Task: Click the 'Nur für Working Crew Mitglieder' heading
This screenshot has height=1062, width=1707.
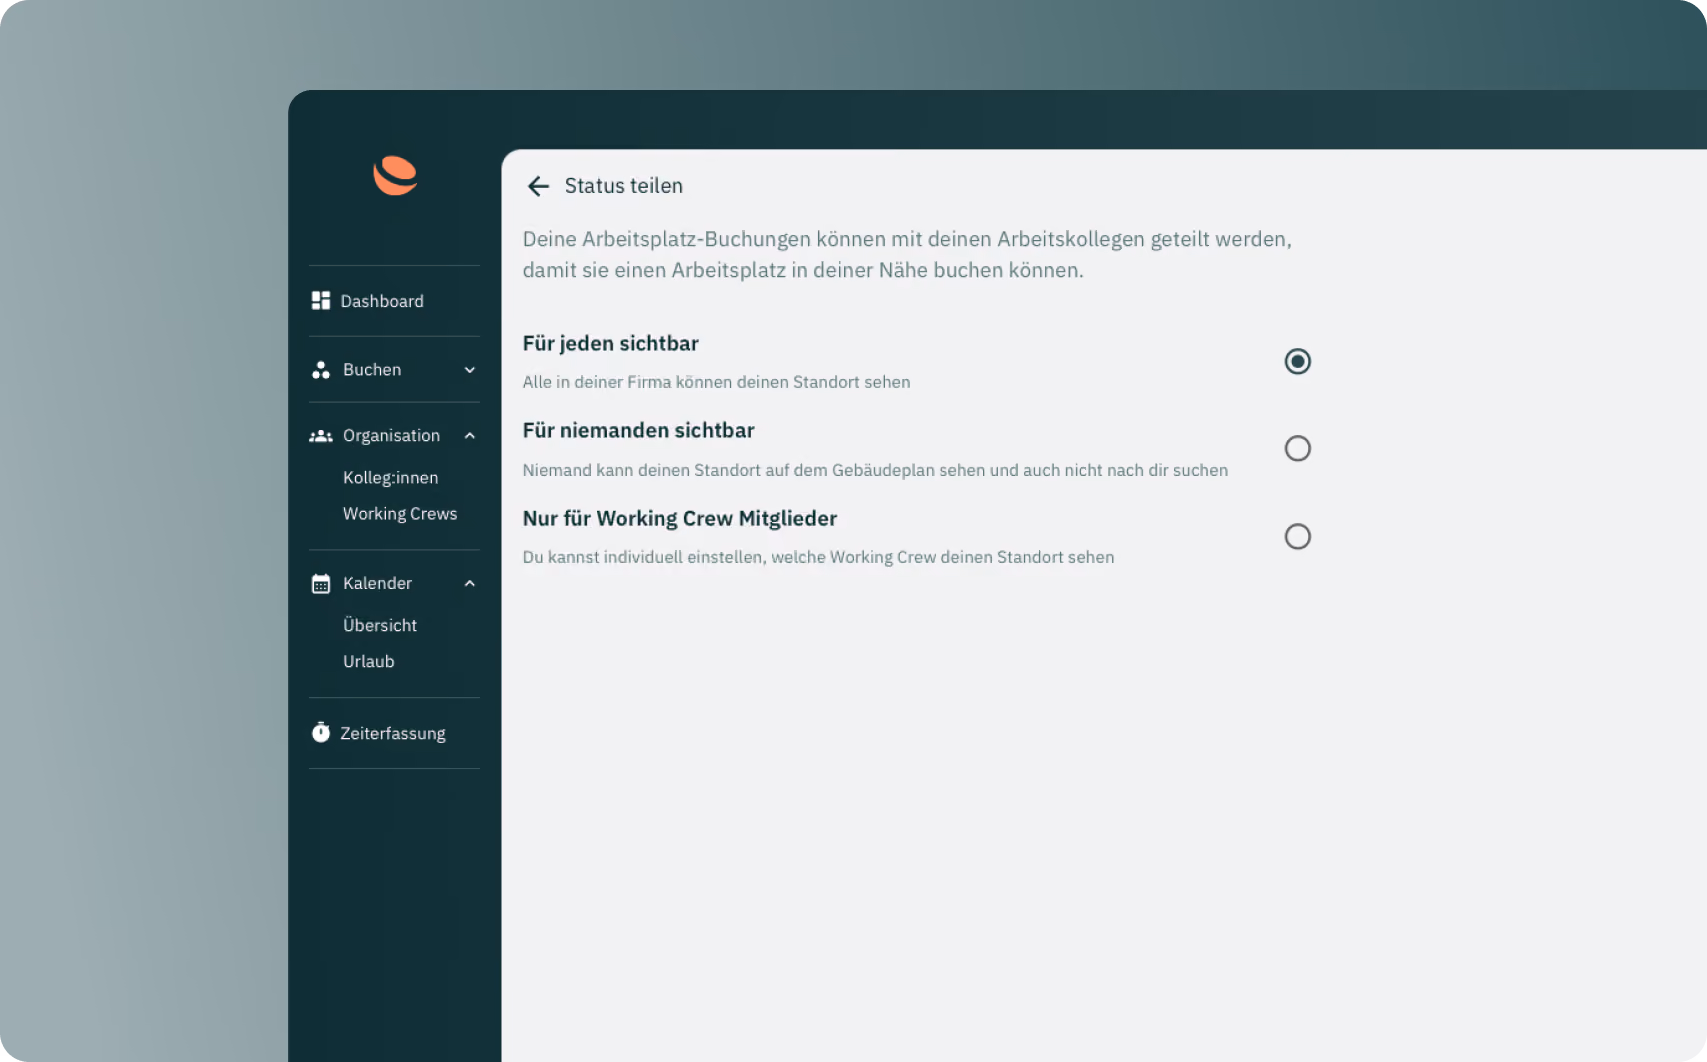Action: click(x=680, y=519)
